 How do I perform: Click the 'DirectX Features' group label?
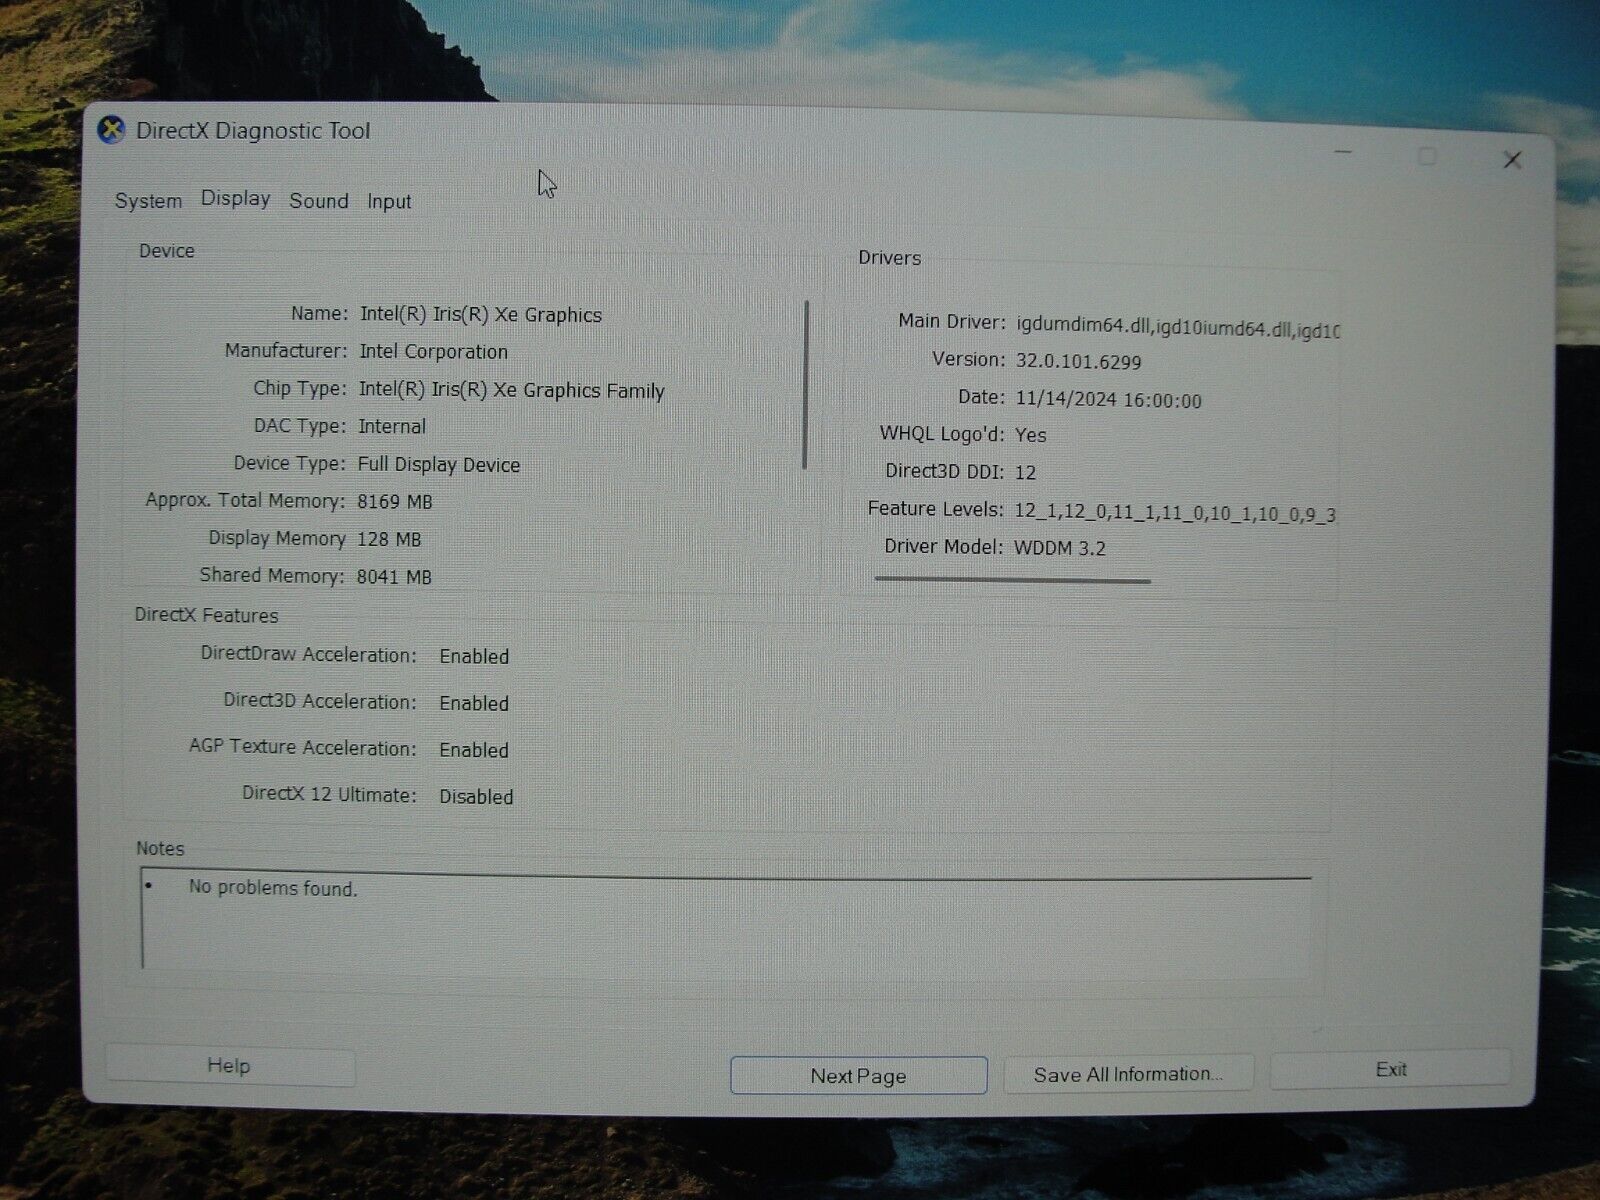click(206, 616)
